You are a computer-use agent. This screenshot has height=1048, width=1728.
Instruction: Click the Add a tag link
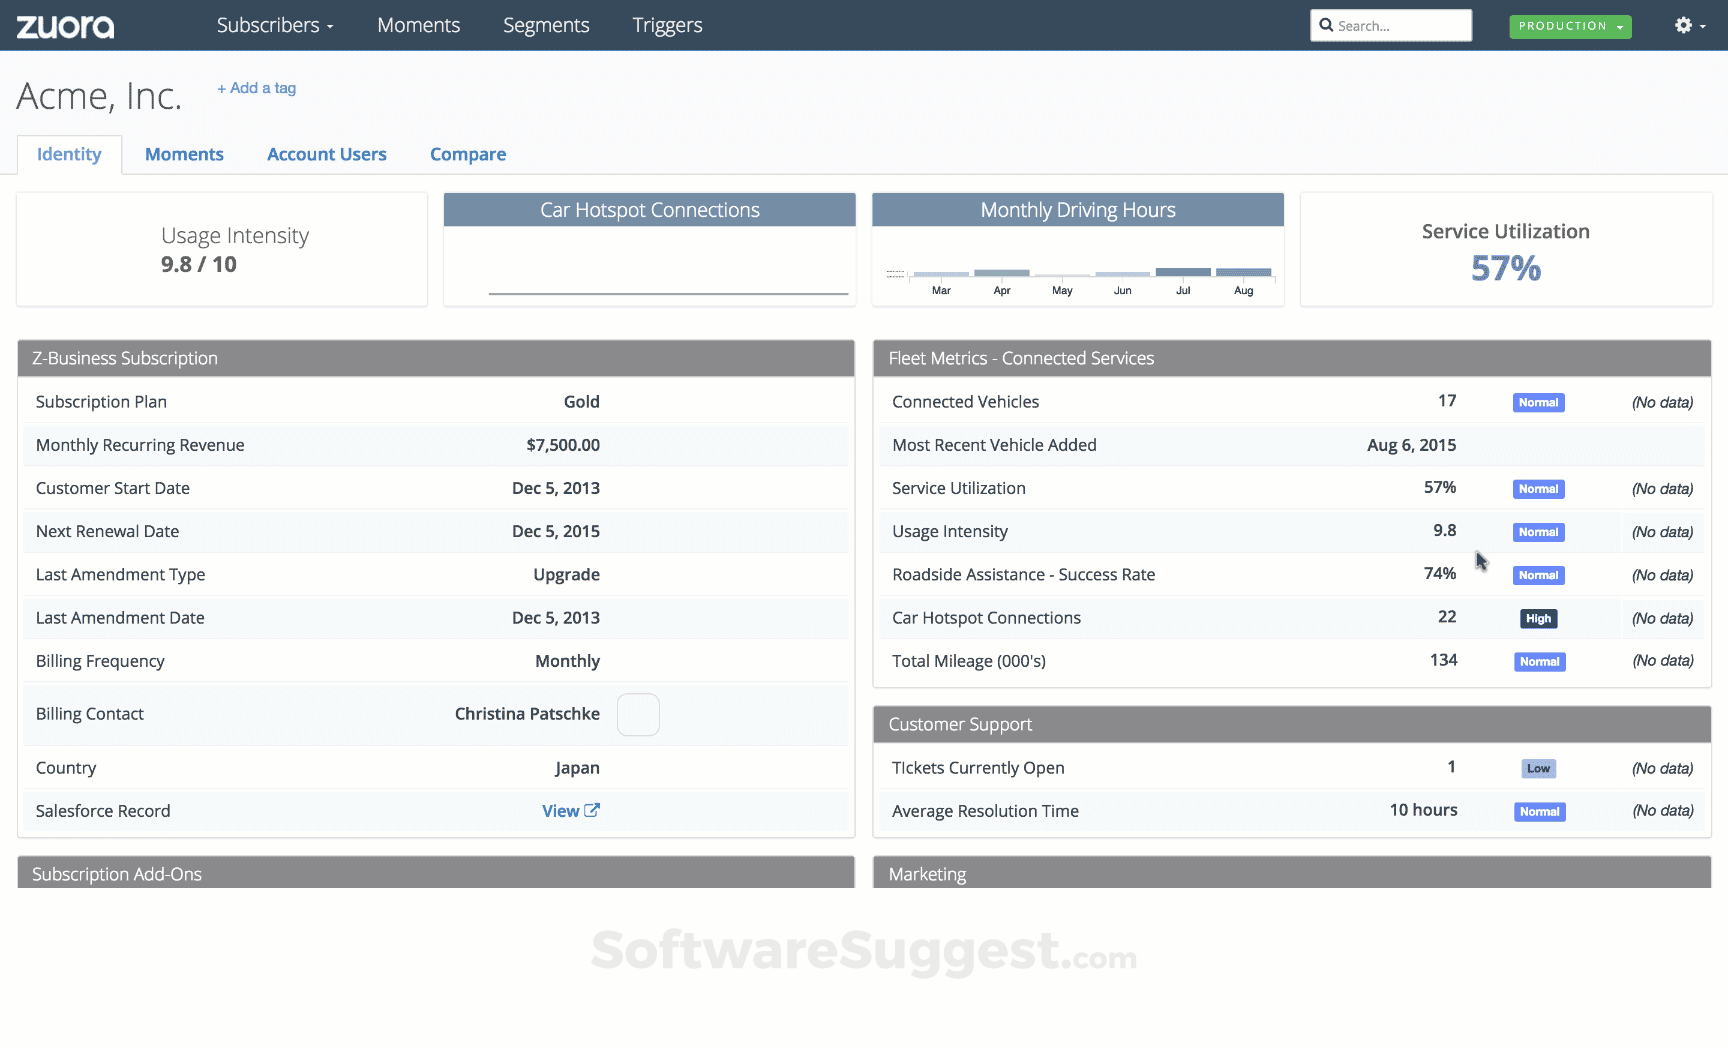click(257, 88)
